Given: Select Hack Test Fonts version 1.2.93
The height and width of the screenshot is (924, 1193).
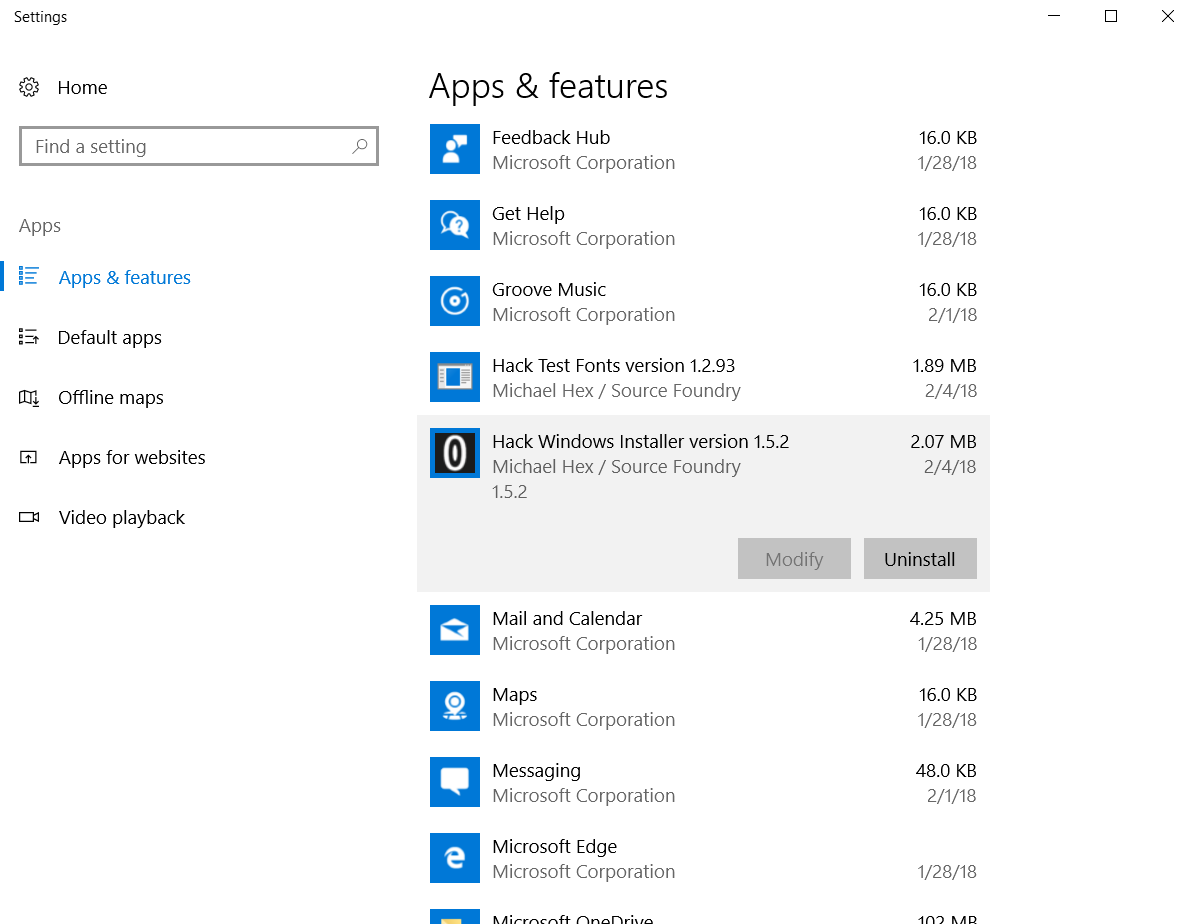Looking at the screenshot, I should click(x=613, y=365).
